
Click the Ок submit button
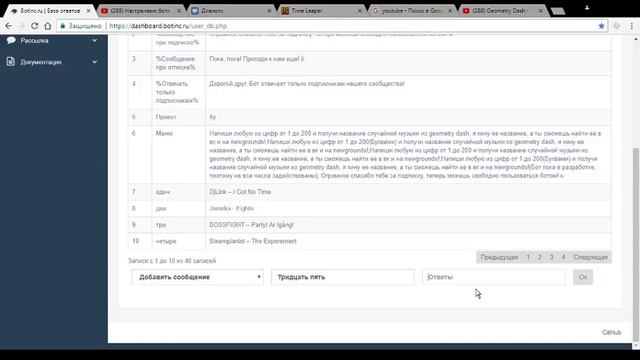[583, 277]
